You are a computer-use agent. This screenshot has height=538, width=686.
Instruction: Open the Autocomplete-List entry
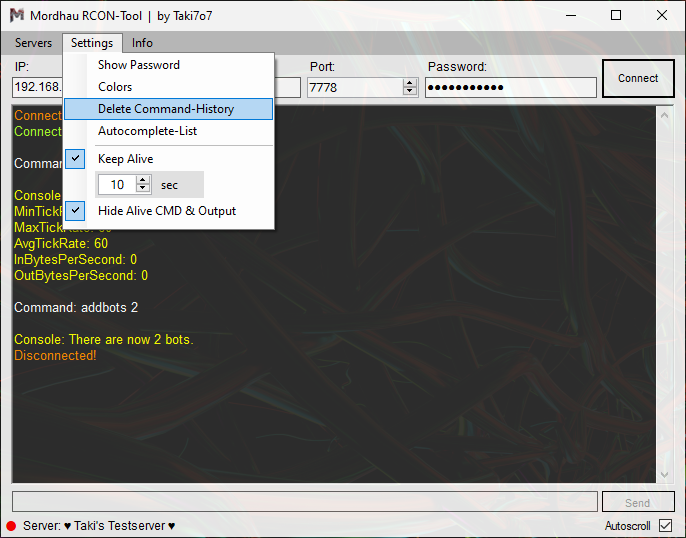coord(168,131)
